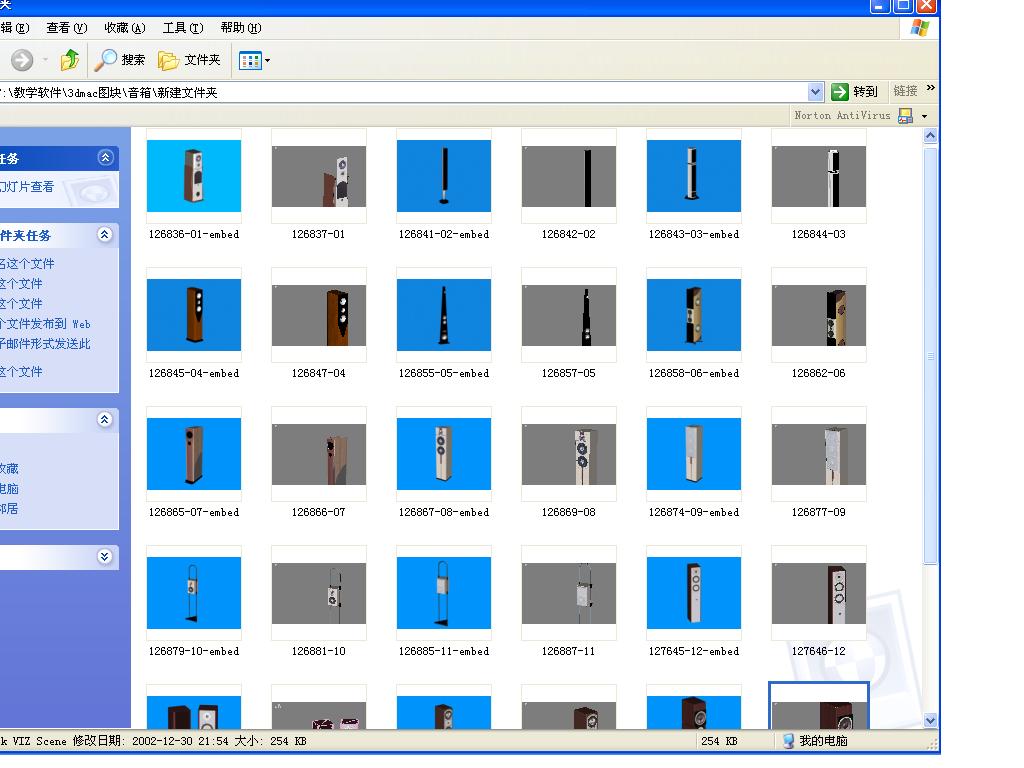Viewport: 1024px width, 768px height.
Task: Select thumbnail 126855-05-embed
Action: tap(444, 315)
